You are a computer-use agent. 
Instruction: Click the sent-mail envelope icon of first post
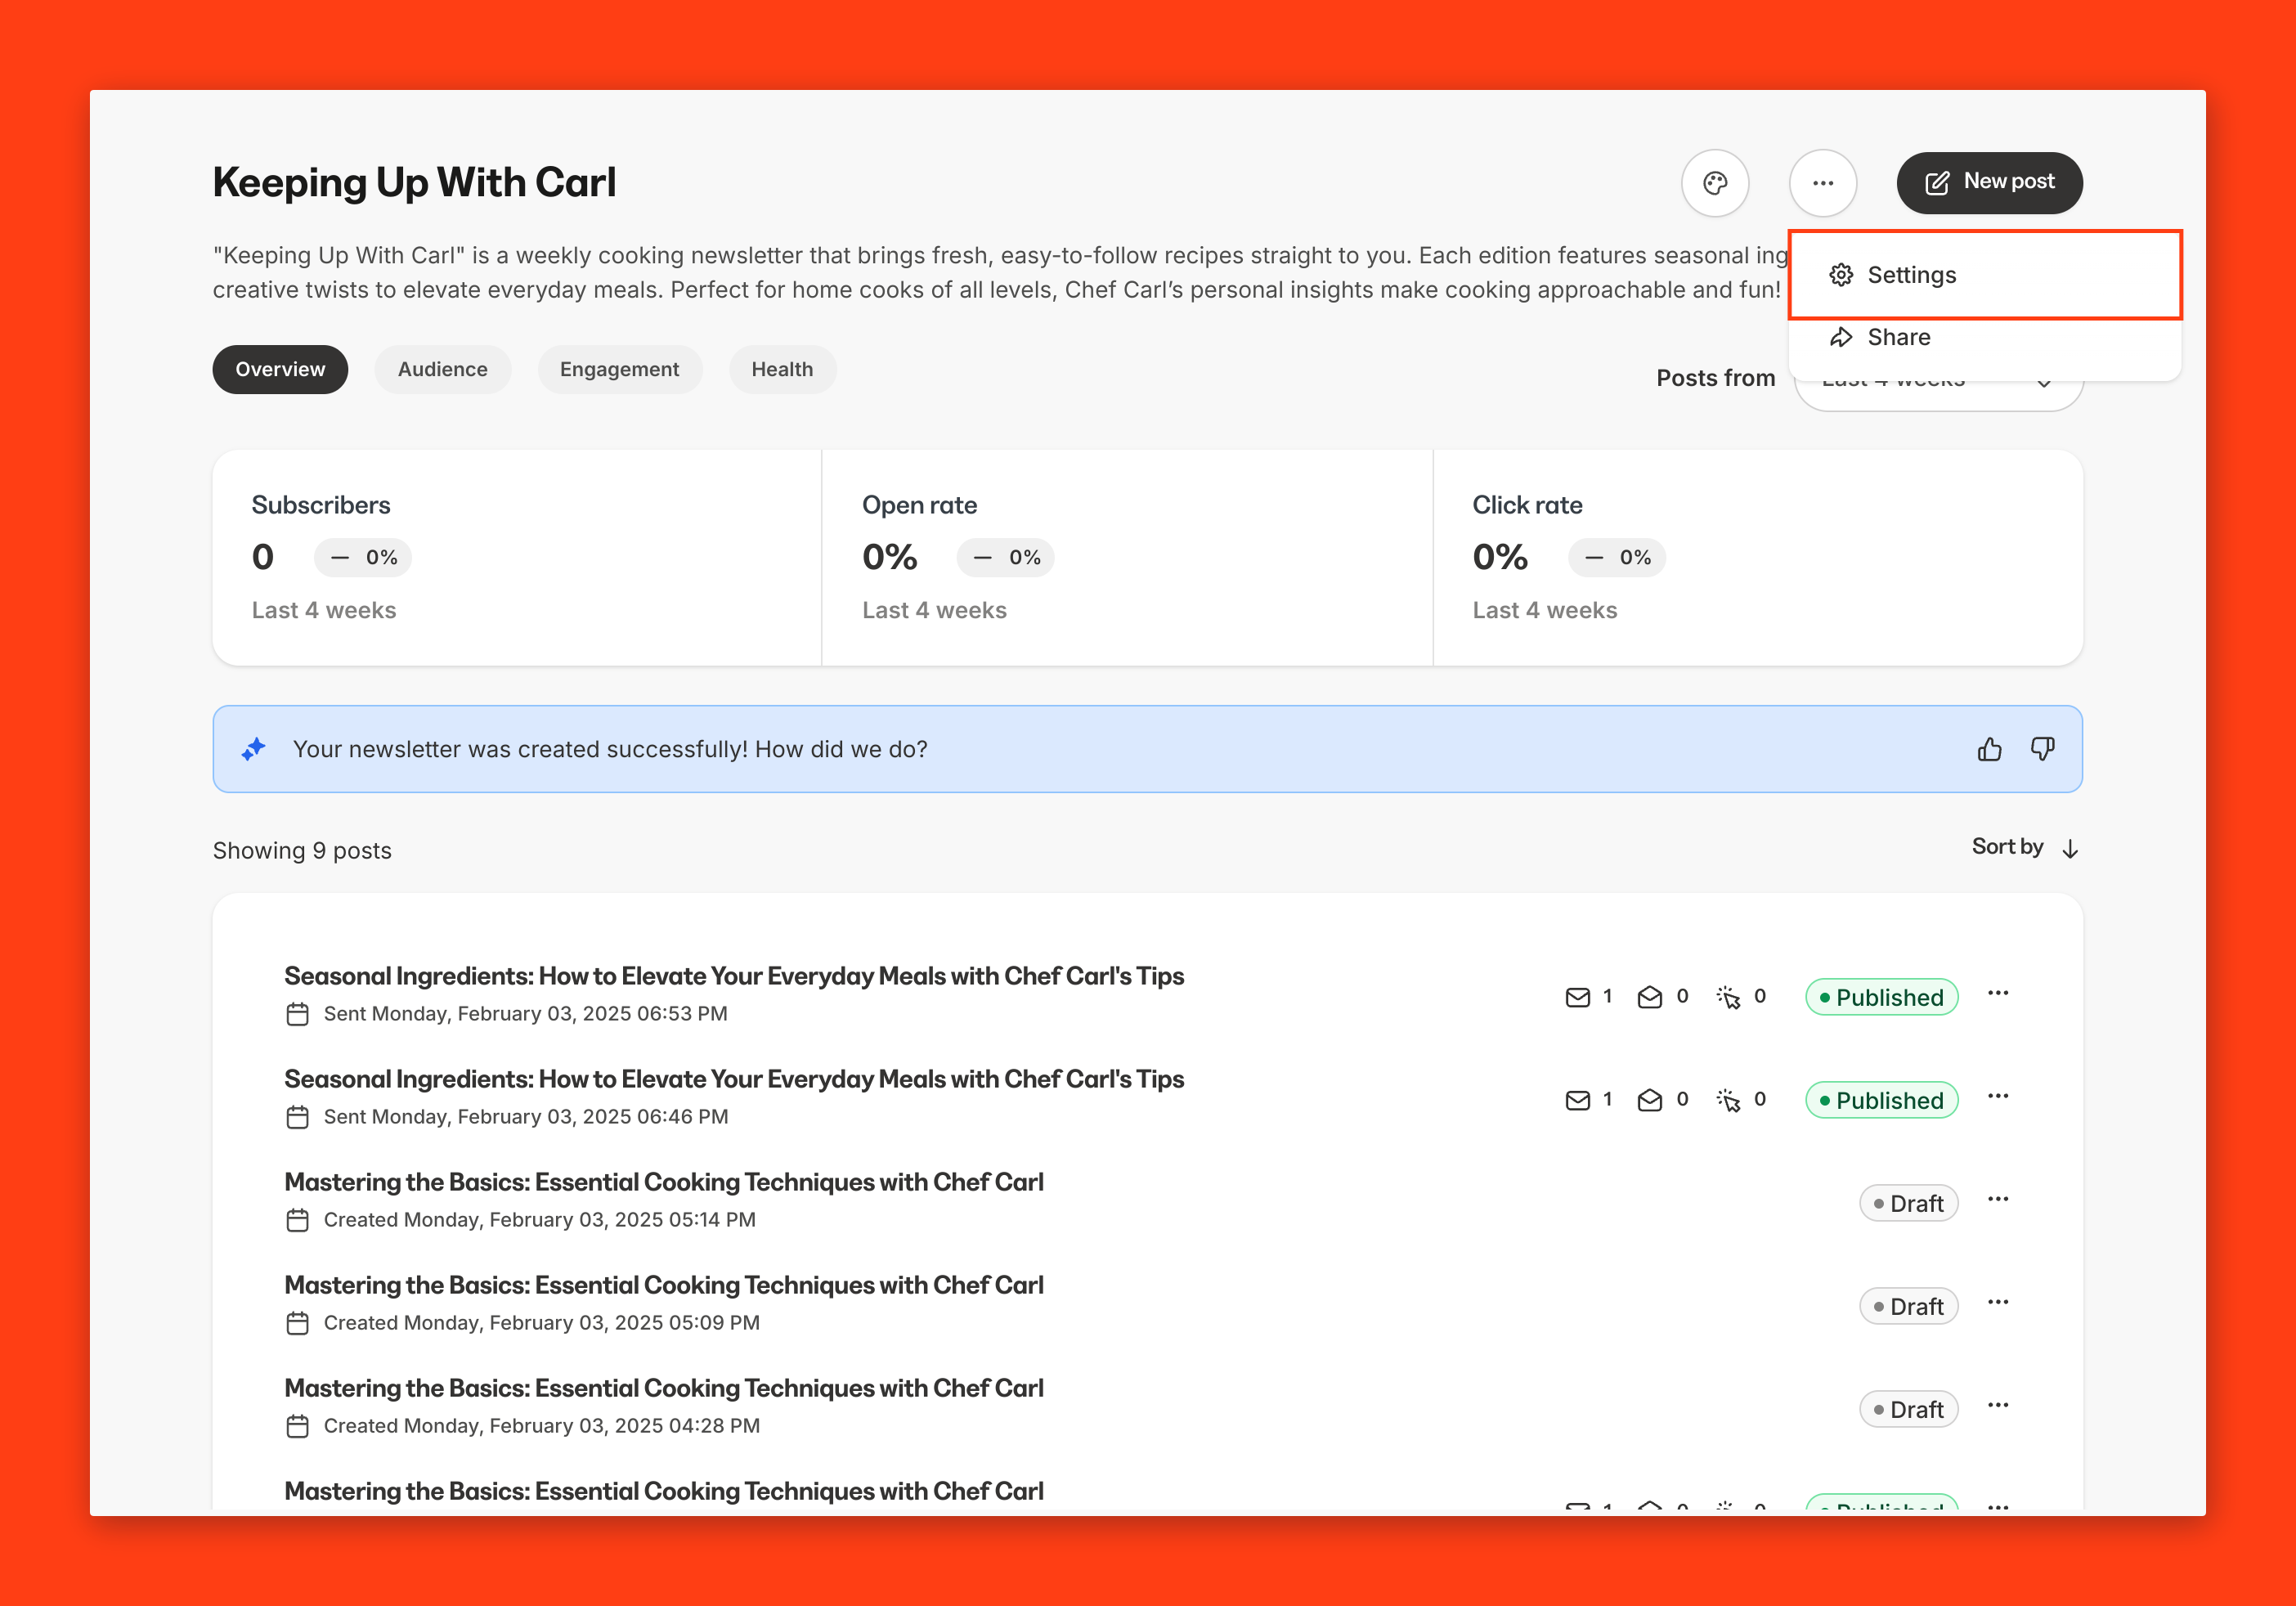(1577, 997)
